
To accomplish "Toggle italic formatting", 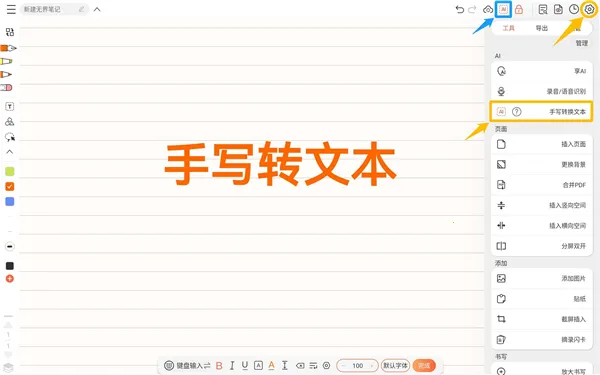I will tap(232, 366).
